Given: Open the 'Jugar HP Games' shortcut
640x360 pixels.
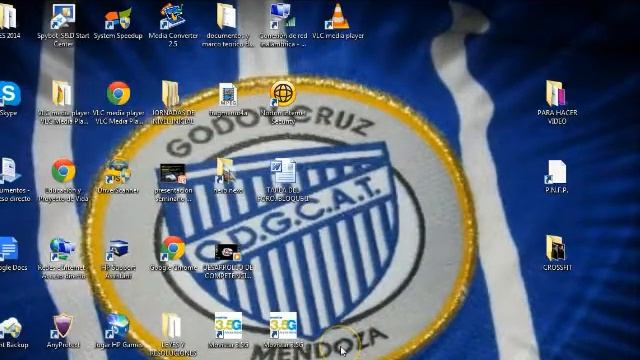Looking at the screenshot, I should [x=118, y=326].
